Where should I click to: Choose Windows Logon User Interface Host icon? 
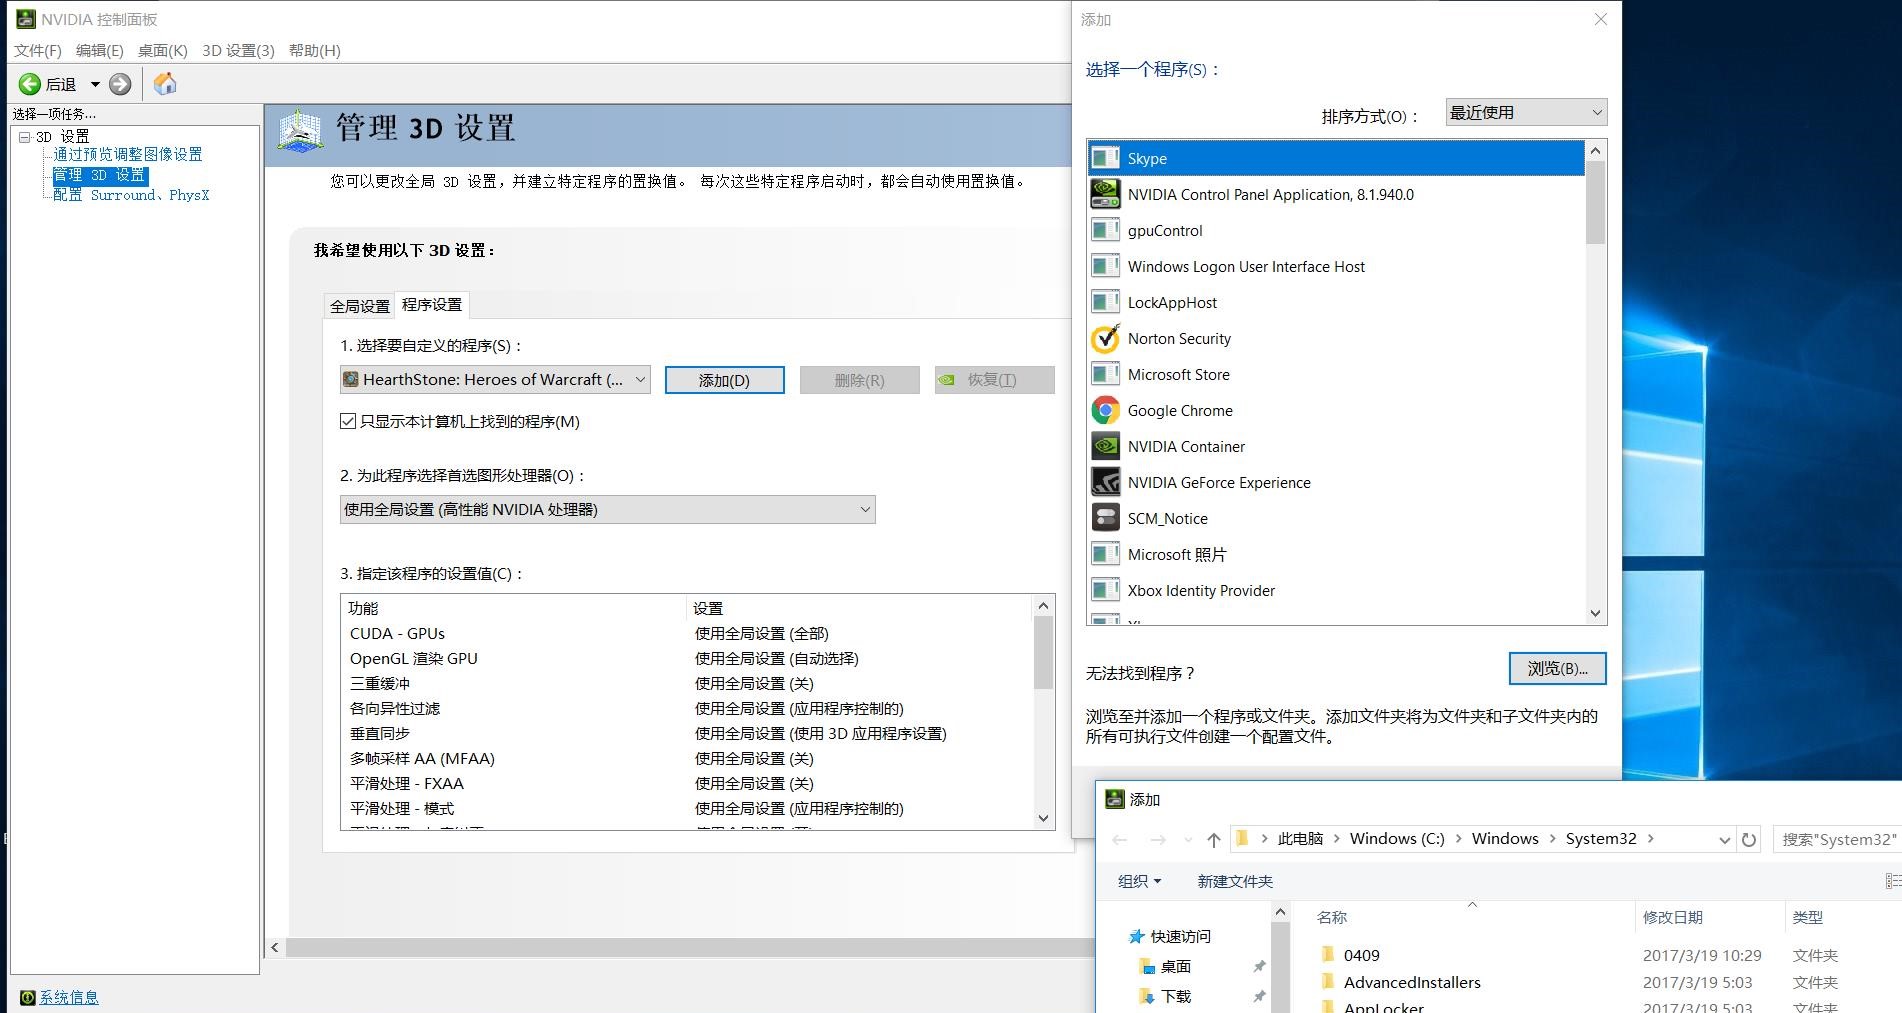1105,266
